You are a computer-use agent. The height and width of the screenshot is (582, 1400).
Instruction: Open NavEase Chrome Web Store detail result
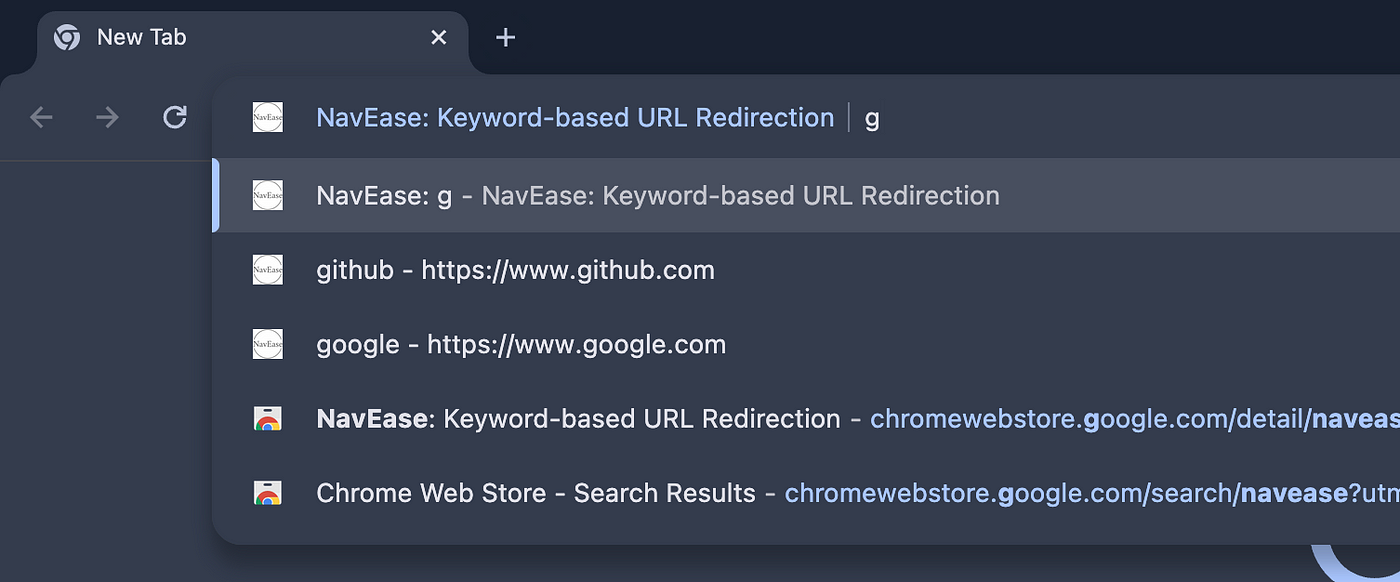[807, 419]
